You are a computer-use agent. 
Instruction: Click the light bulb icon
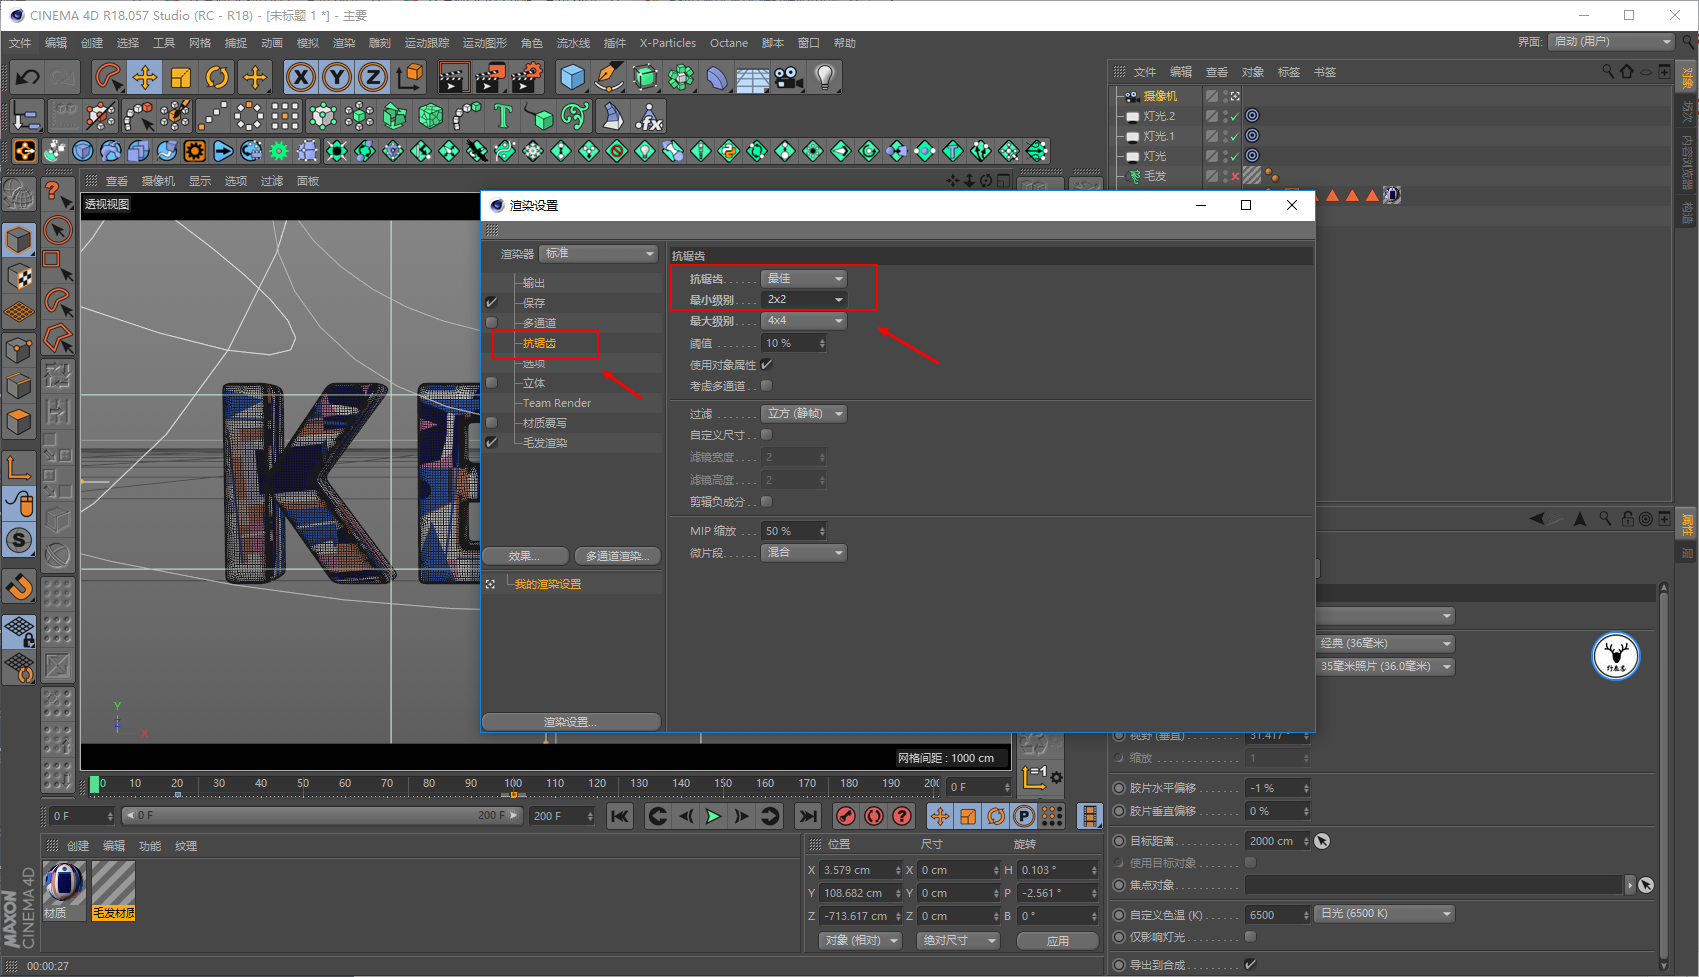click(824, 77)
